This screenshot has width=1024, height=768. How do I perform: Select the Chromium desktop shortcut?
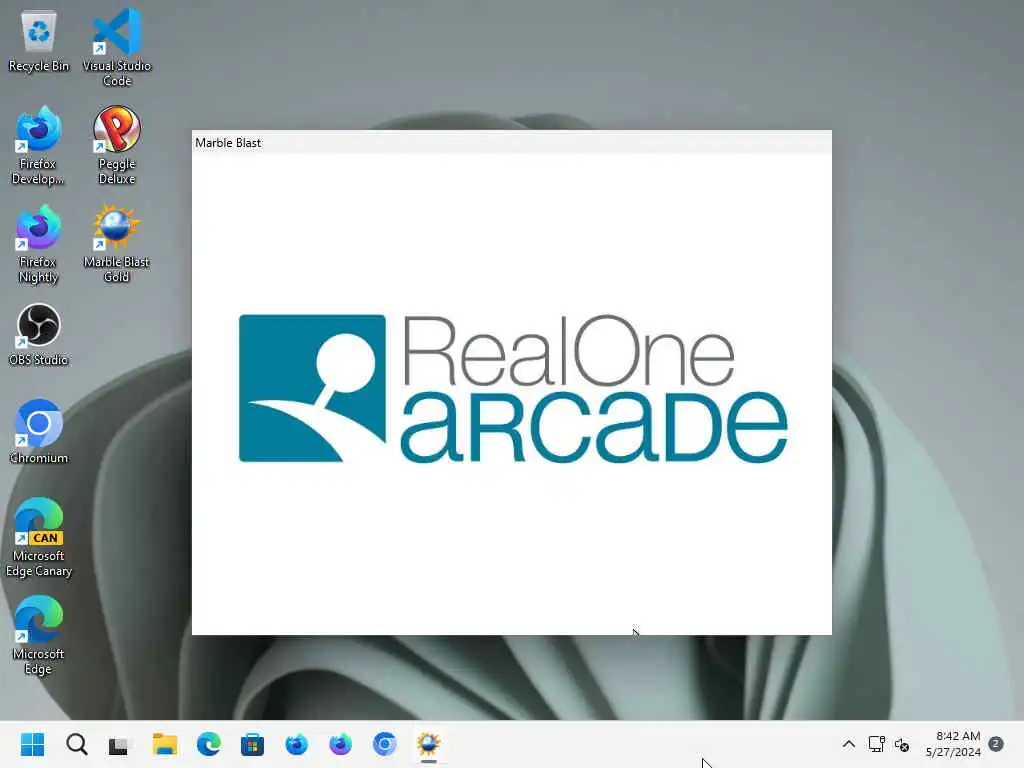39,432
